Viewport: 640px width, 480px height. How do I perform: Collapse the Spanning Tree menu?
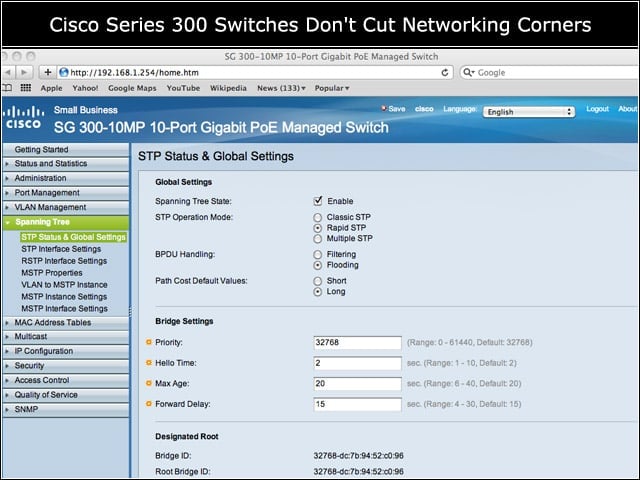tap(66, 222)
